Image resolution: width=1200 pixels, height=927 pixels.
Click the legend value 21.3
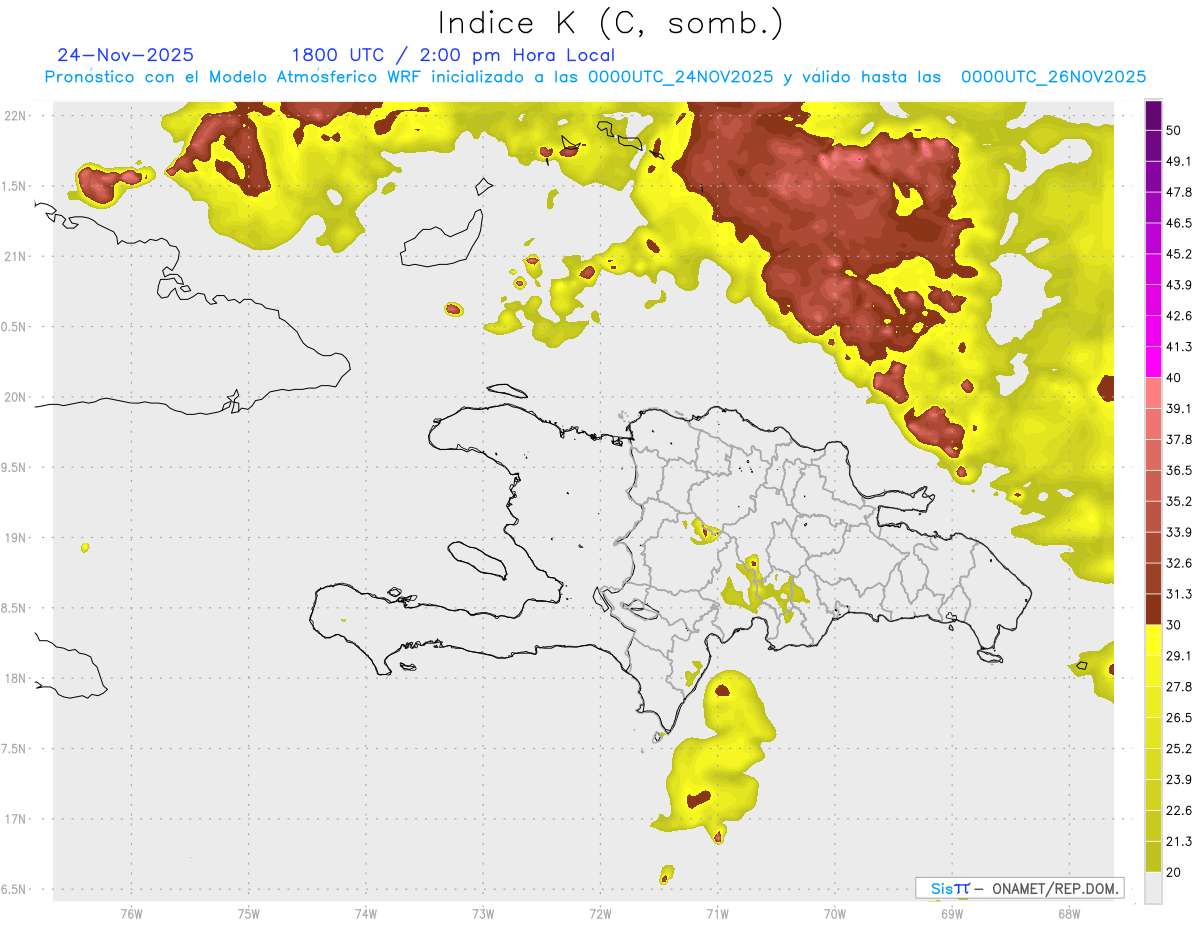(x=1180, y=841)
